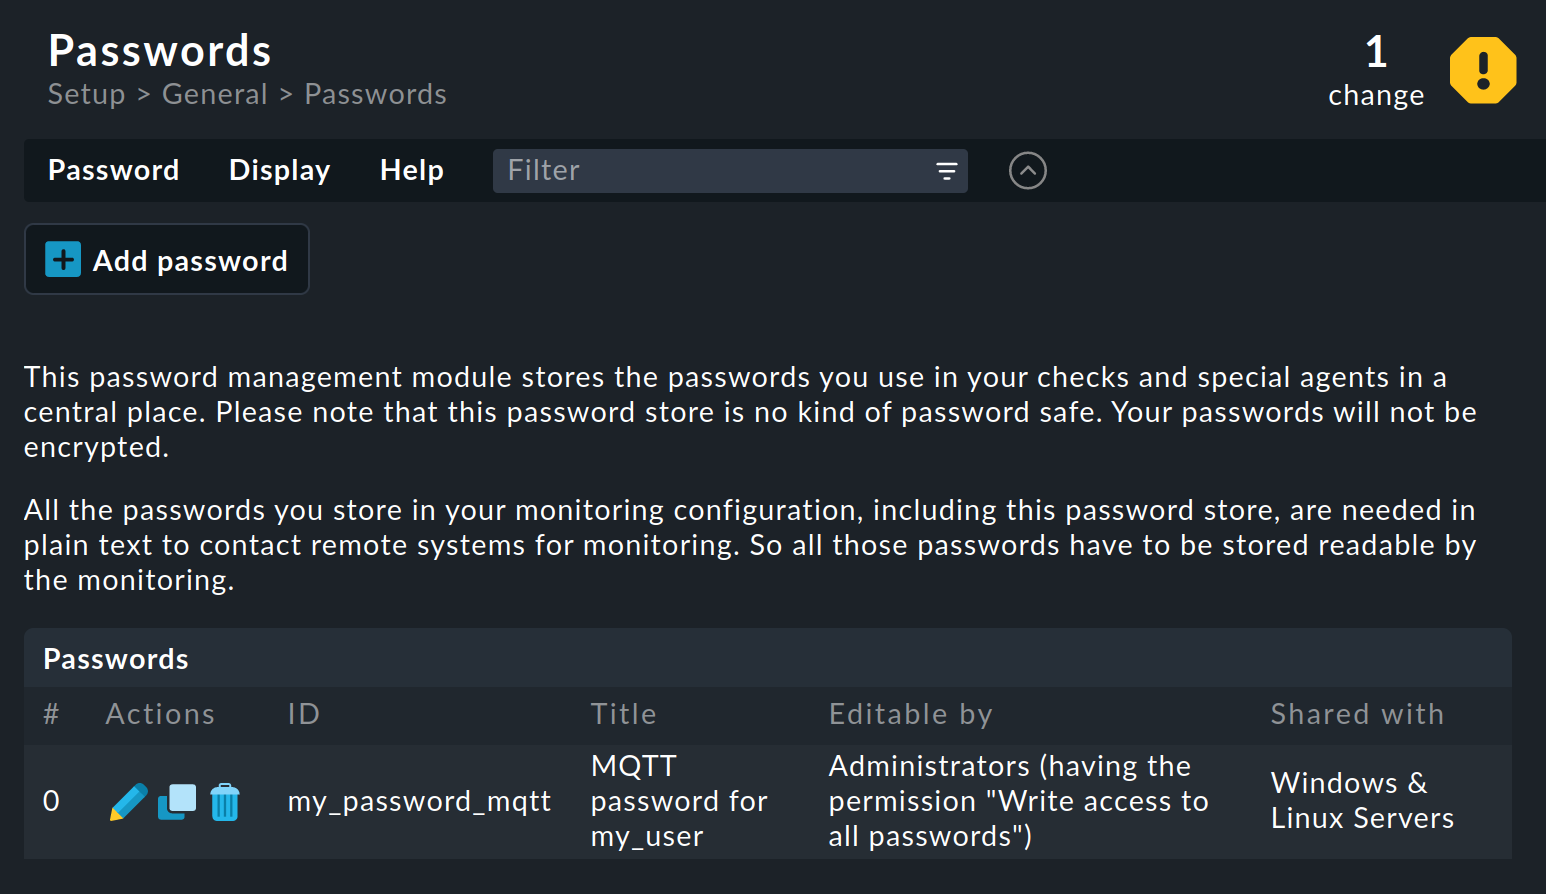Click the plus icon on Add password button
Screen dimensions: 1546x894
click(62, 259)
